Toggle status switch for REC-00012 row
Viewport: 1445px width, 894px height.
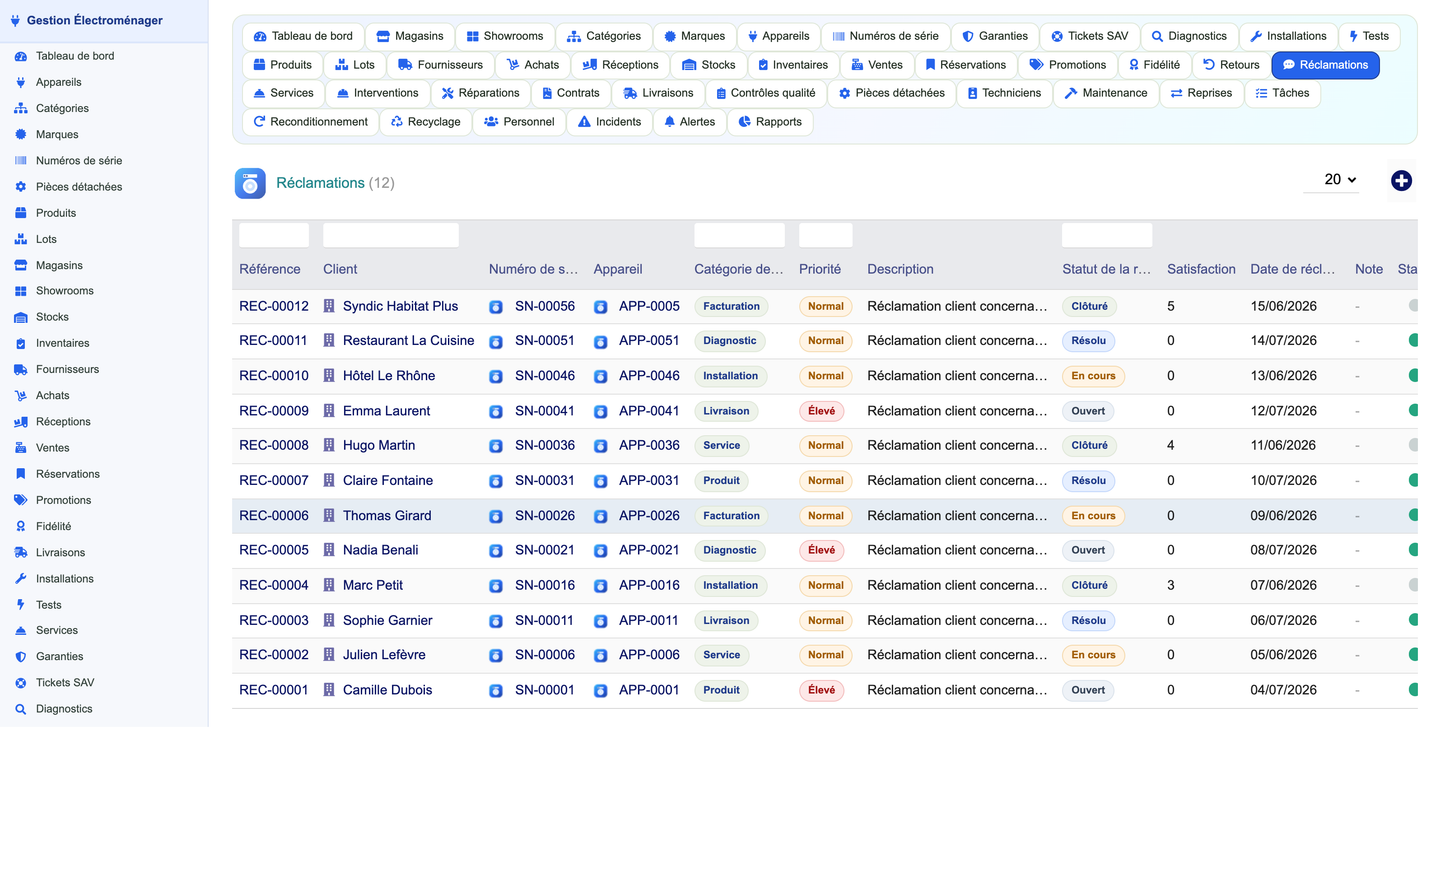coord(1413,306)
